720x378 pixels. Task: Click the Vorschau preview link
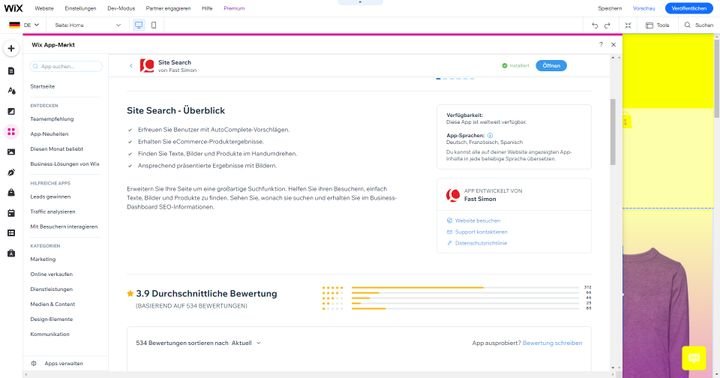coord(644,8)
